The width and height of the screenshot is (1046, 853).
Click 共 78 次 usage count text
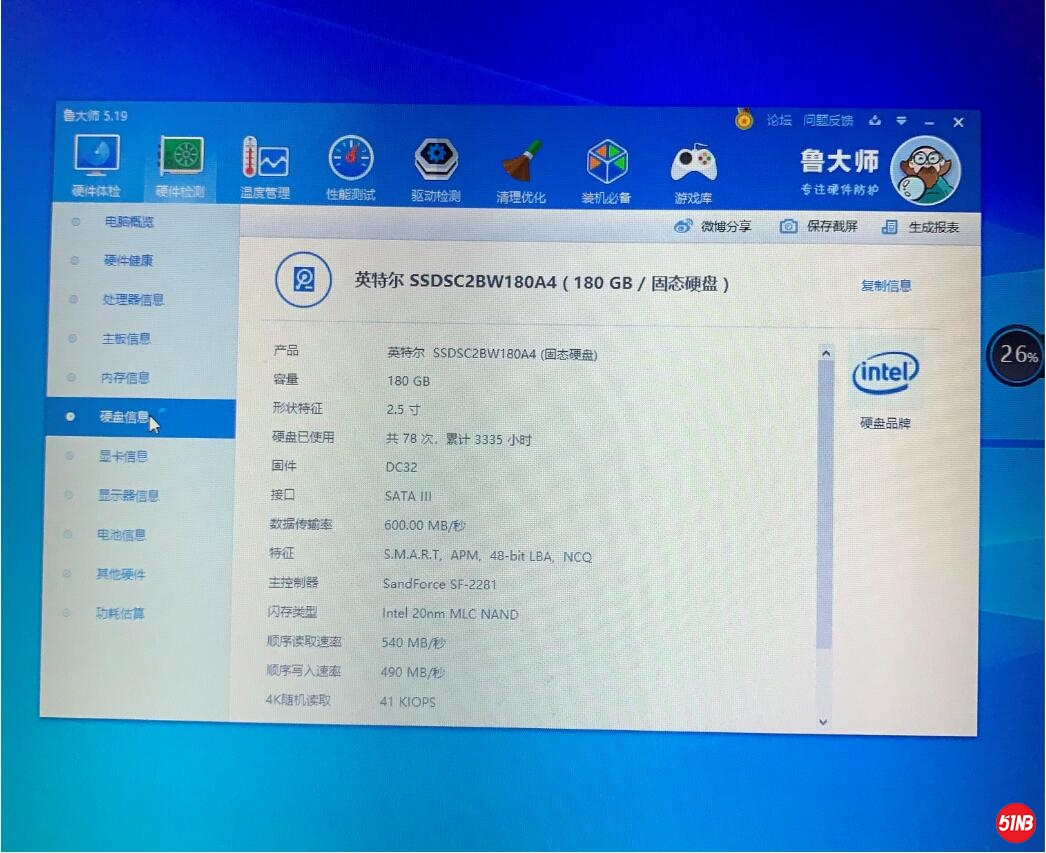(411, 439)
